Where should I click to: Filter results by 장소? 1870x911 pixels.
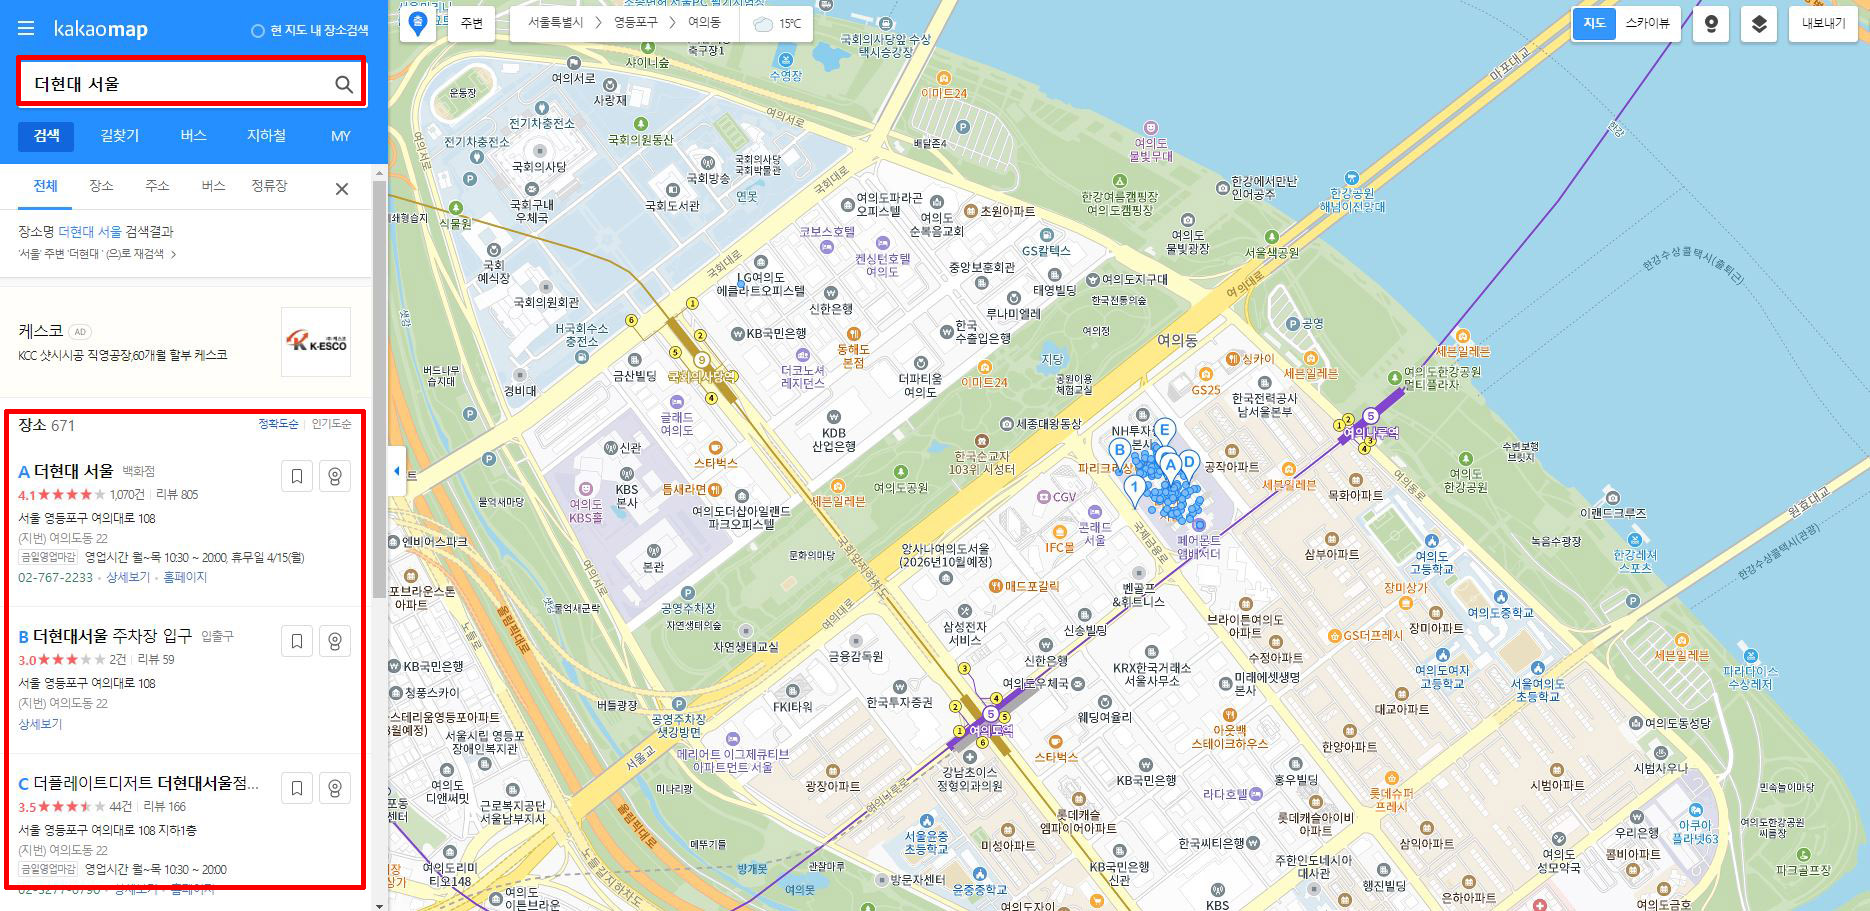point(101,186)
